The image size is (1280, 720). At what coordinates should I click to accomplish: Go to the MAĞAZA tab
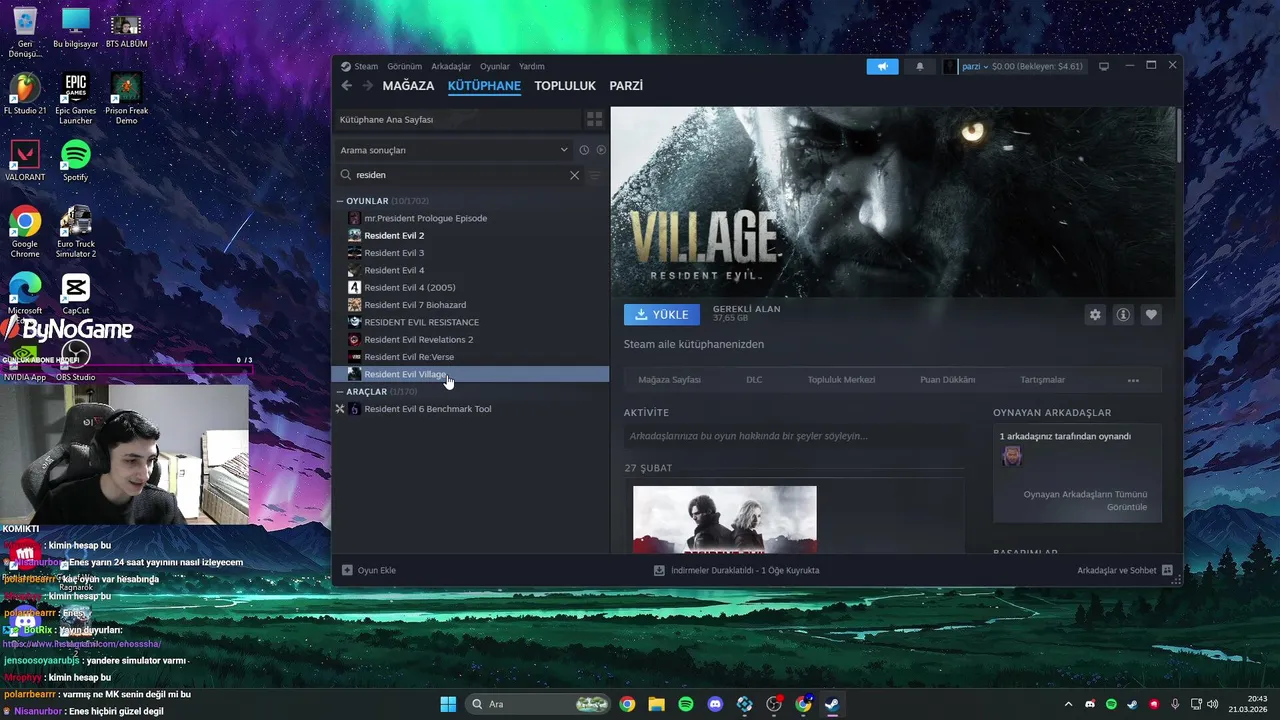408,86
